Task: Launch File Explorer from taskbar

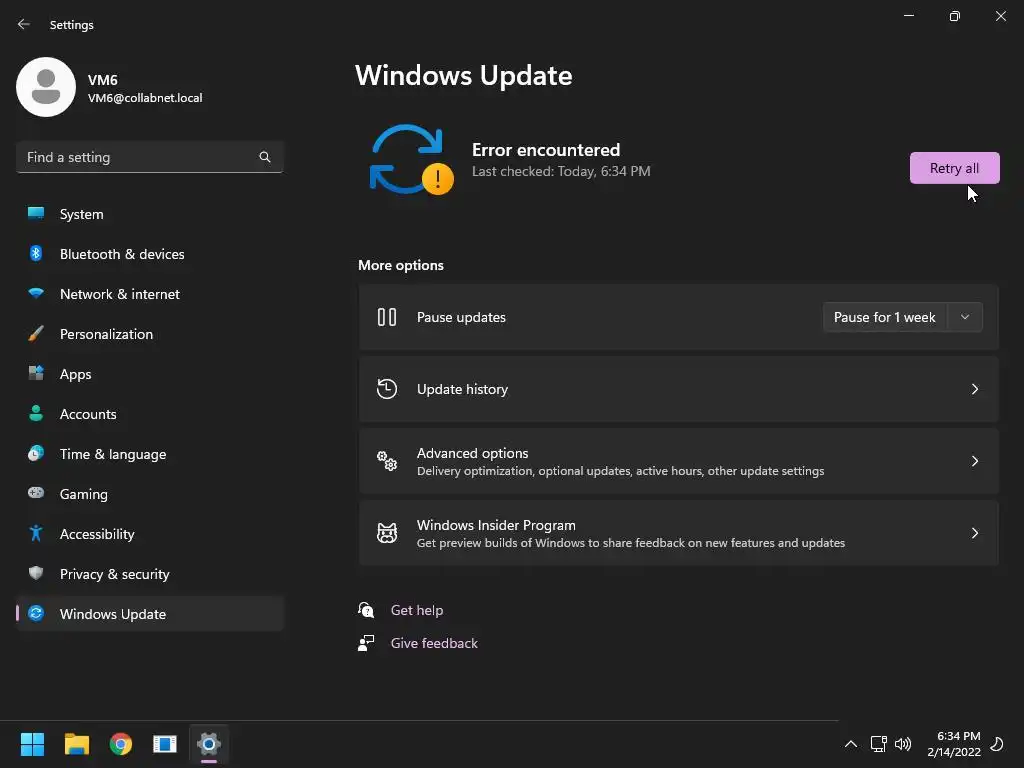Action: [76, 744]
